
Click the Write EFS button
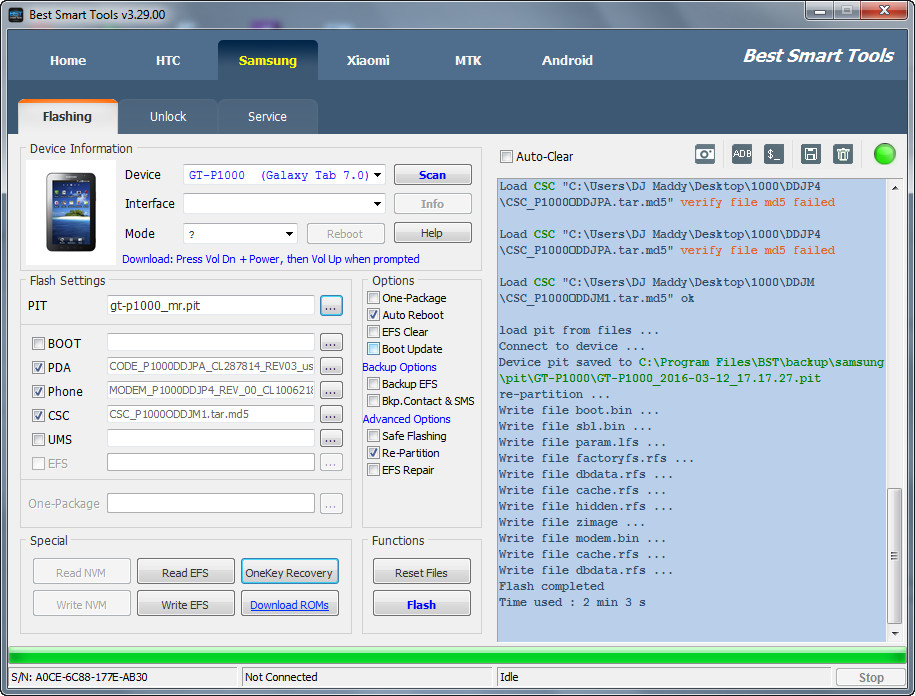186,604
